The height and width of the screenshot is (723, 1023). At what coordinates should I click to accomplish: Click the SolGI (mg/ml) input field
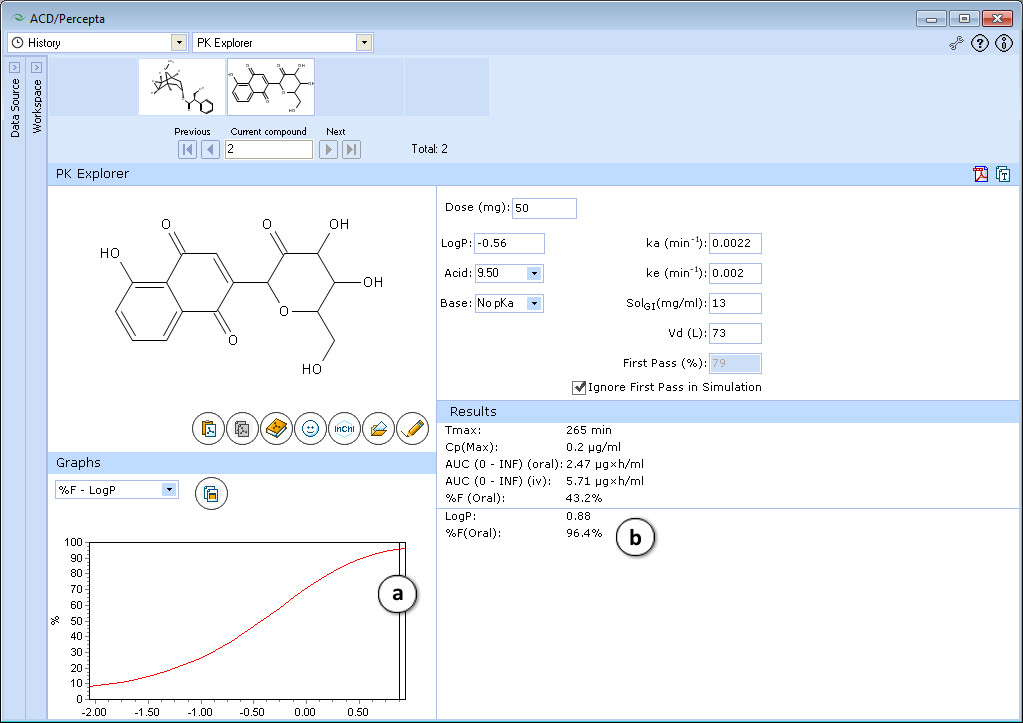735,303
